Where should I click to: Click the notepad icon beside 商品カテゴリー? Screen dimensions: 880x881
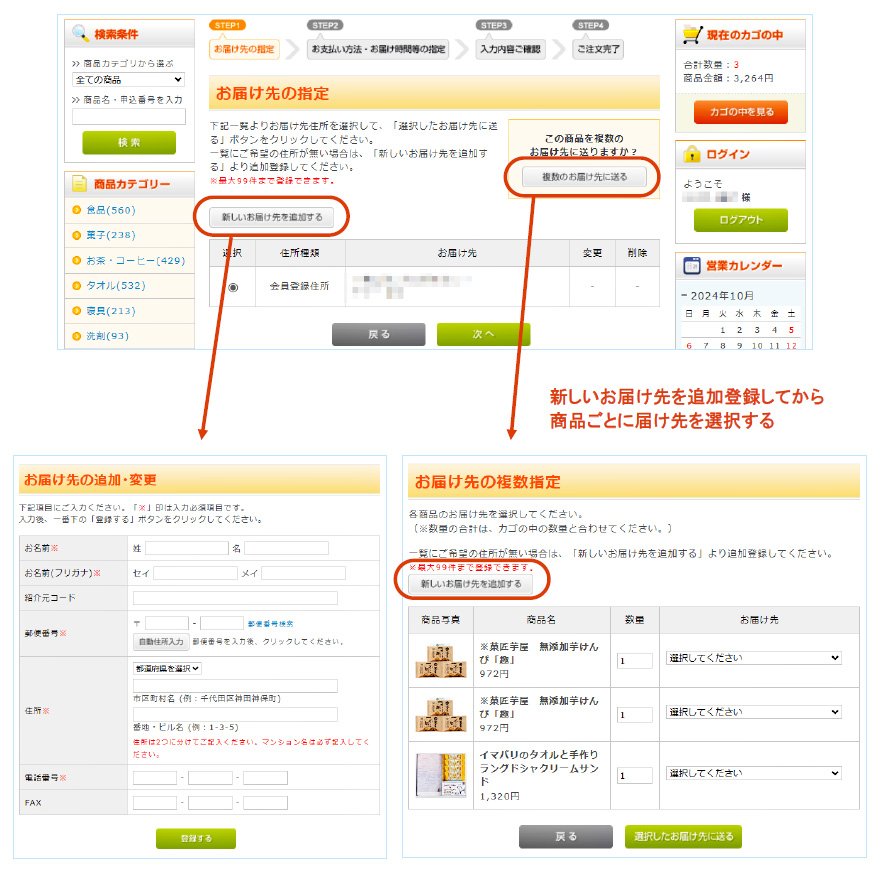click(x=79, y=184)
